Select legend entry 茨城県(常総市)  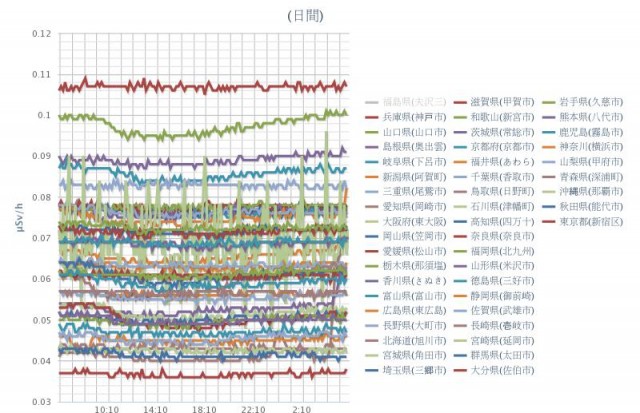494,132
